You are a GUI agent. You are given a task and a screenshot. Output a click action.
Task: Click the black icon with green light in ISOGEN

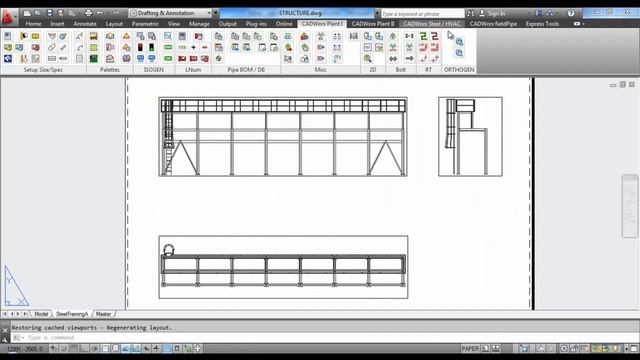(x=151, y=47)
